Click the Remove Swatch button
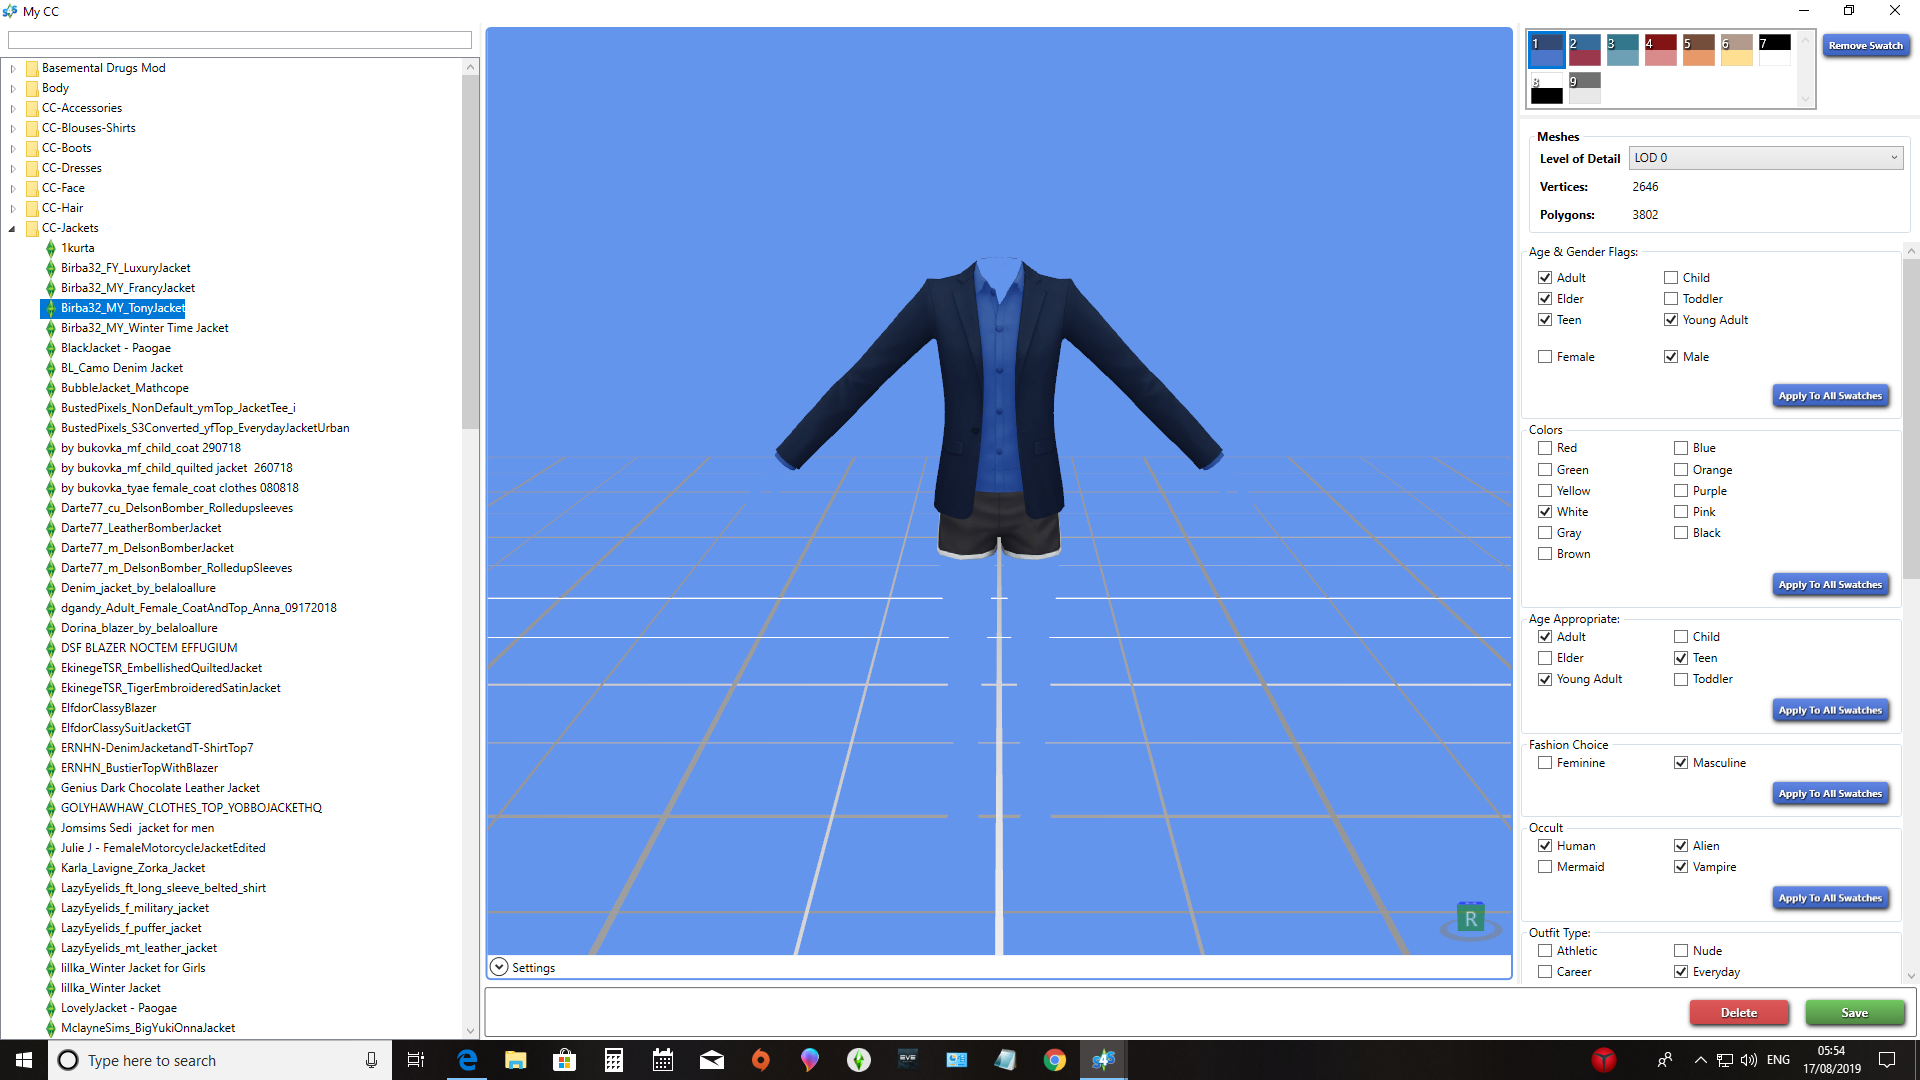 click(x=1865, y=46)
